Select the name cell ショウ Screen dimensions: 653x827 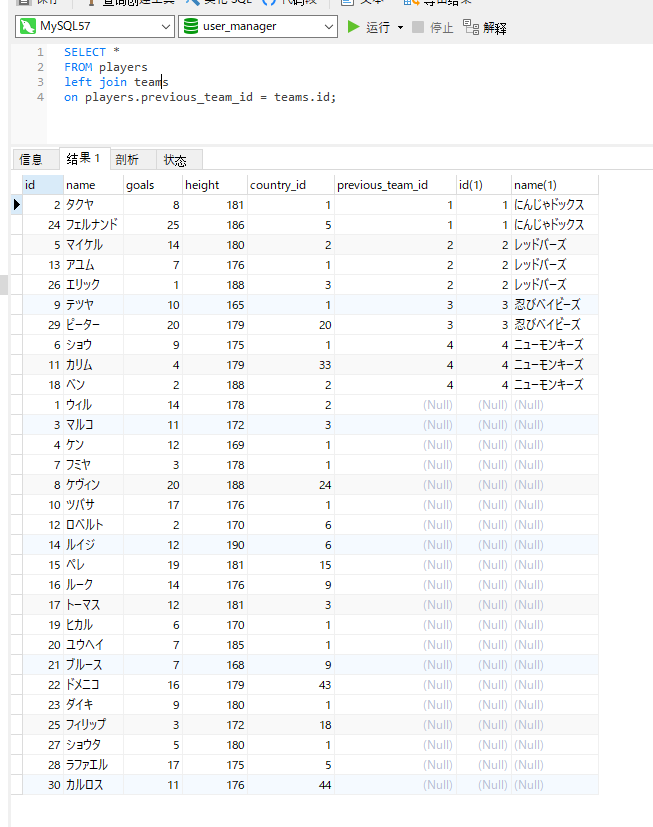tap(93, 345)
